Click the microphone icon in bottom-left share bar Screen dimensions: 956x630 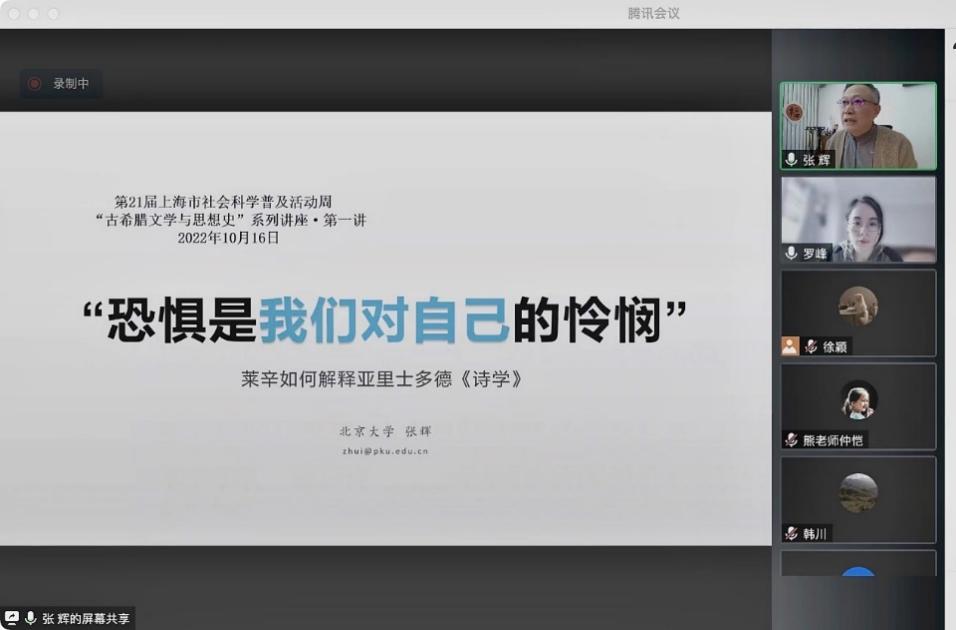pos(31,618)
